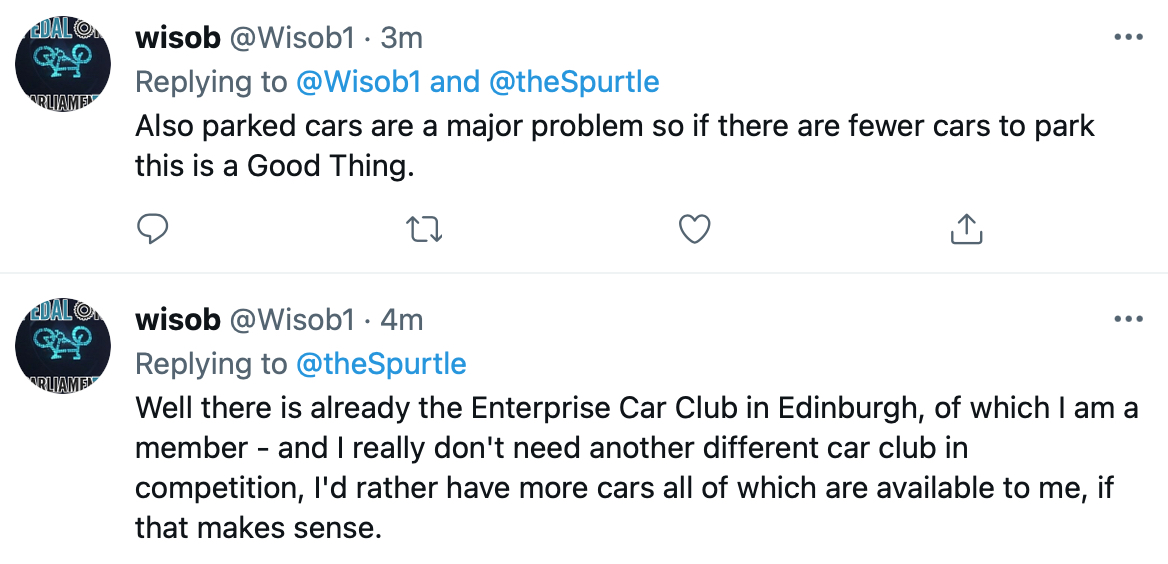The image size is (1168, 564).
Task: Open more options on the 3m tweet
Action: [x=1128, y=37]
